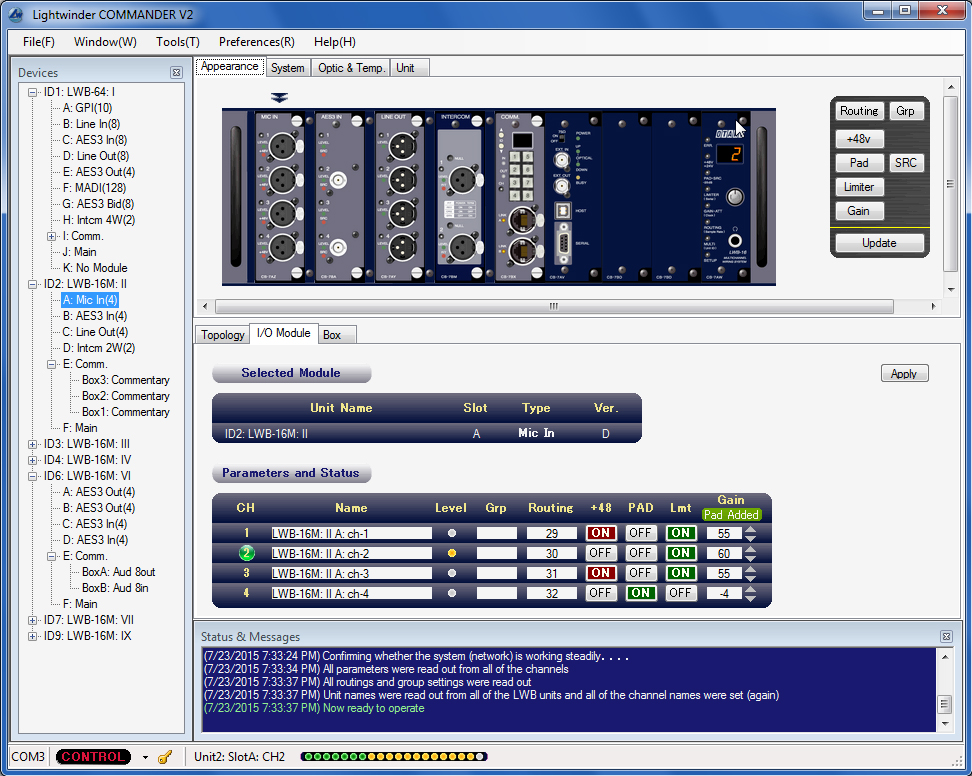
Task: Click the green channel 2 number badge
Action: (246, 553)
